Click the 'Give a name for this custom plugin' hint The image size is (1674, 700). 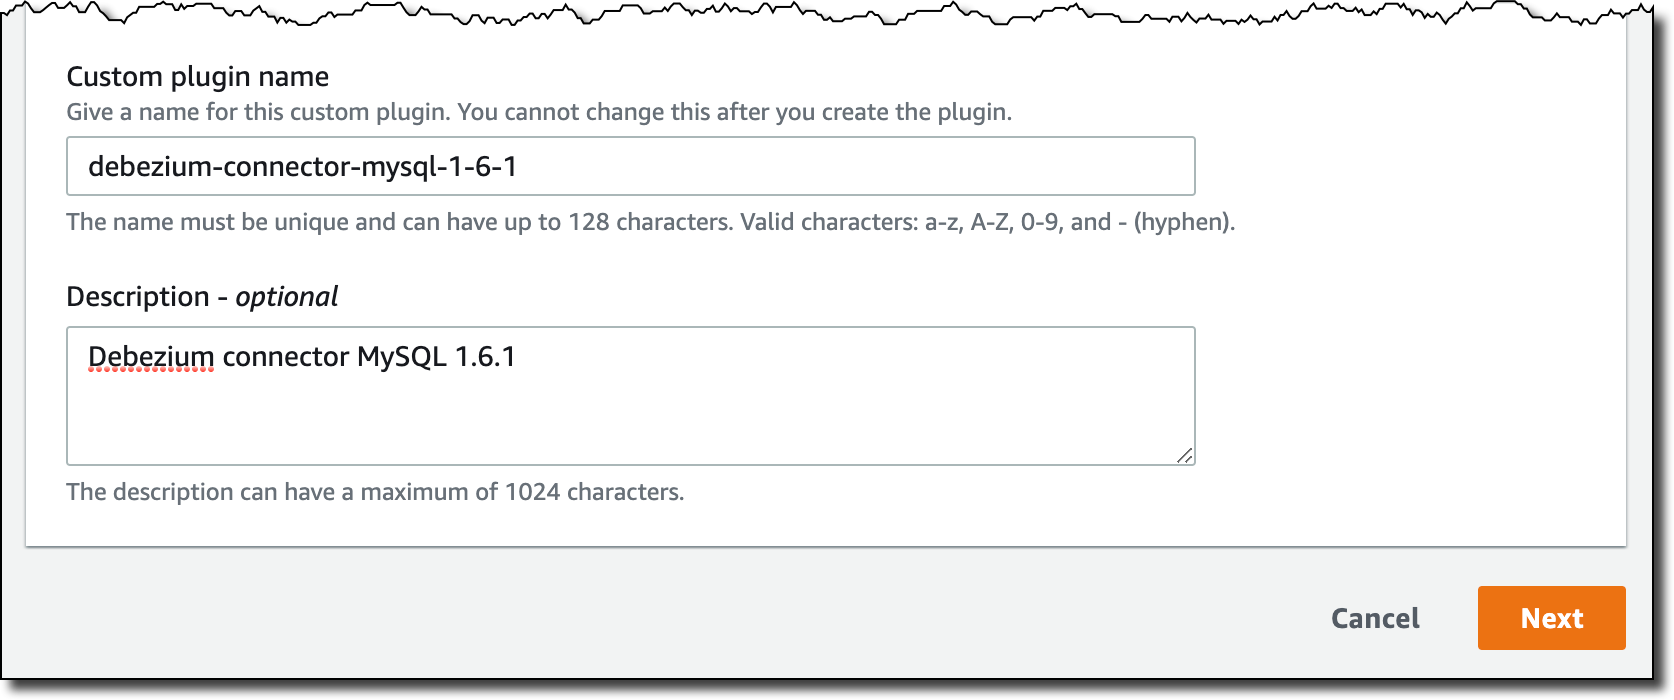[258, 112]
